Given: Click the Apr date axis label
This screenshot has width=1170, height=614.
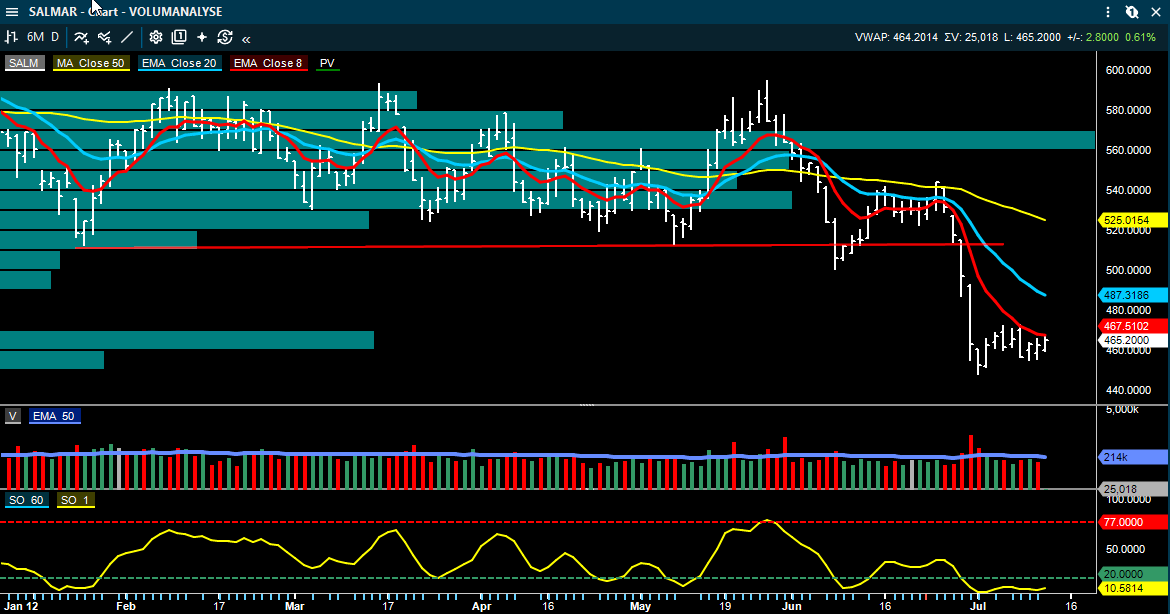Looking at the screenshot, I should [482, 607].
